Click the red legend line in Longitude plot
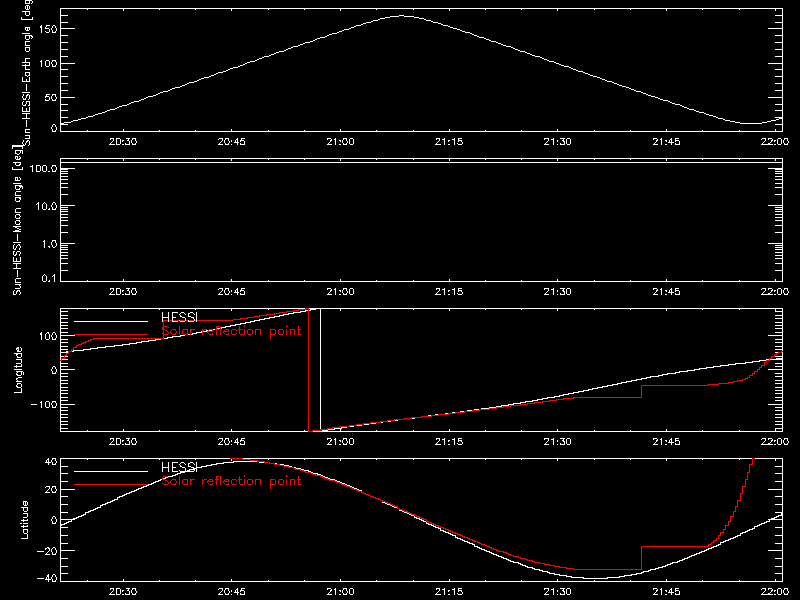Image resolution: width=800 pixels, height=600 pixels. coord(111,335)
